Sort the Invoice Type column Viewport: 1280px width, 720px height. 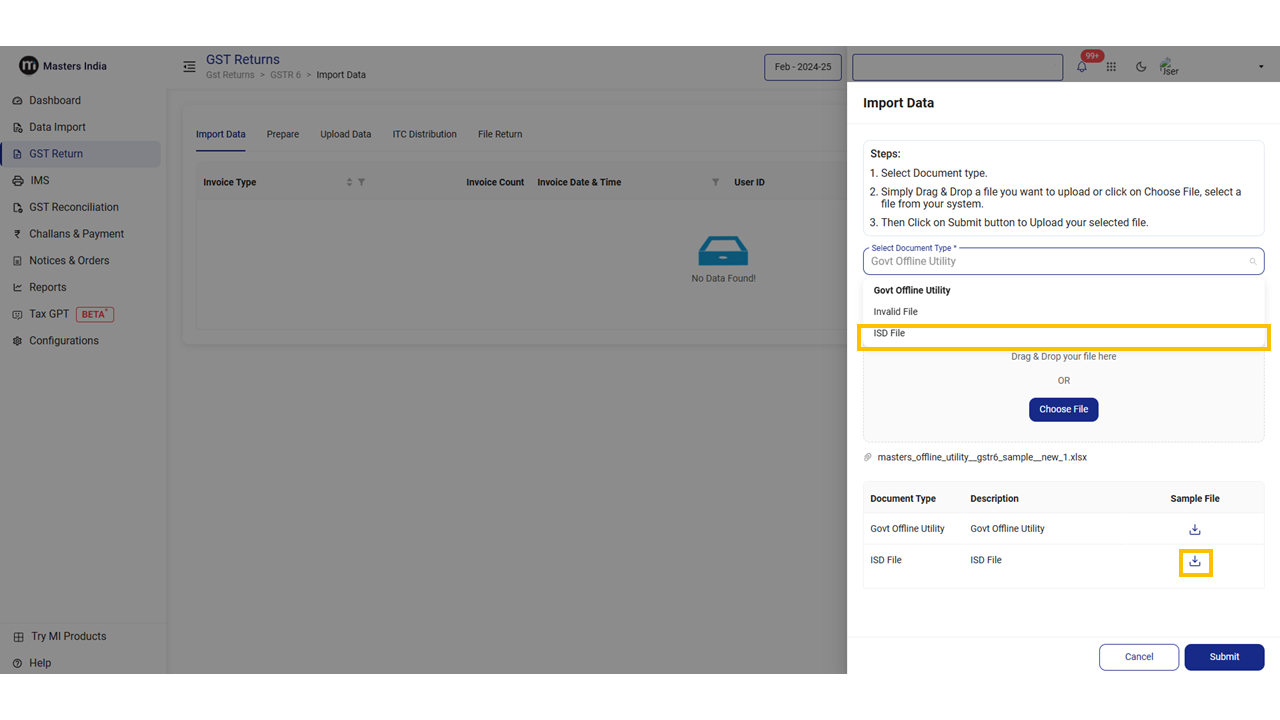[x=349, y=182]
